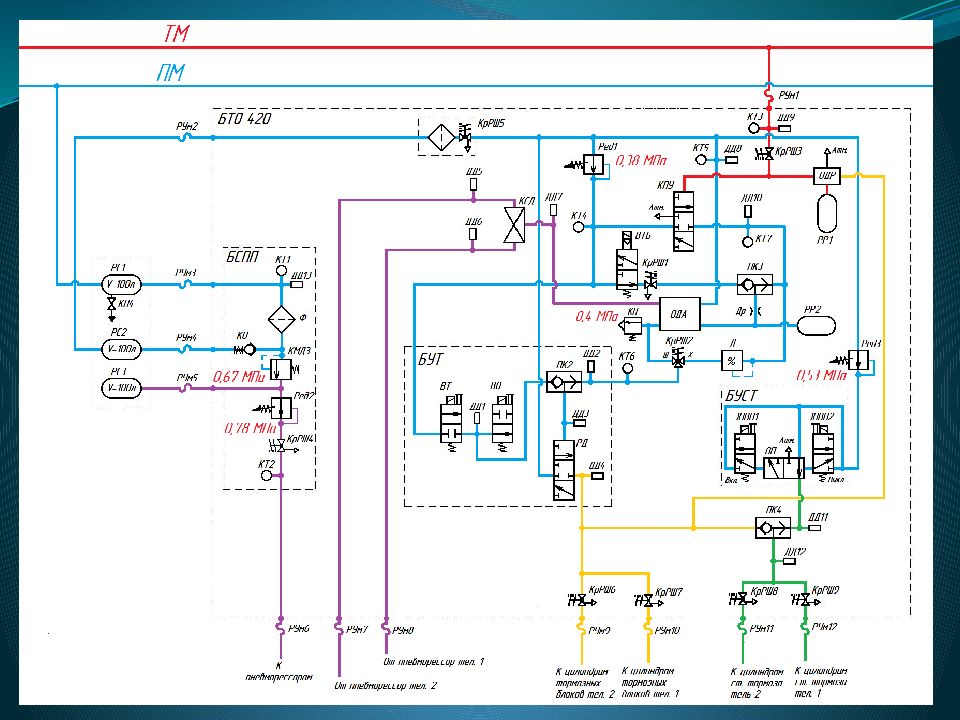
Task: Click the РУн1 hose connector symbol
Action: pyautogui.click(x=769, y=94)
